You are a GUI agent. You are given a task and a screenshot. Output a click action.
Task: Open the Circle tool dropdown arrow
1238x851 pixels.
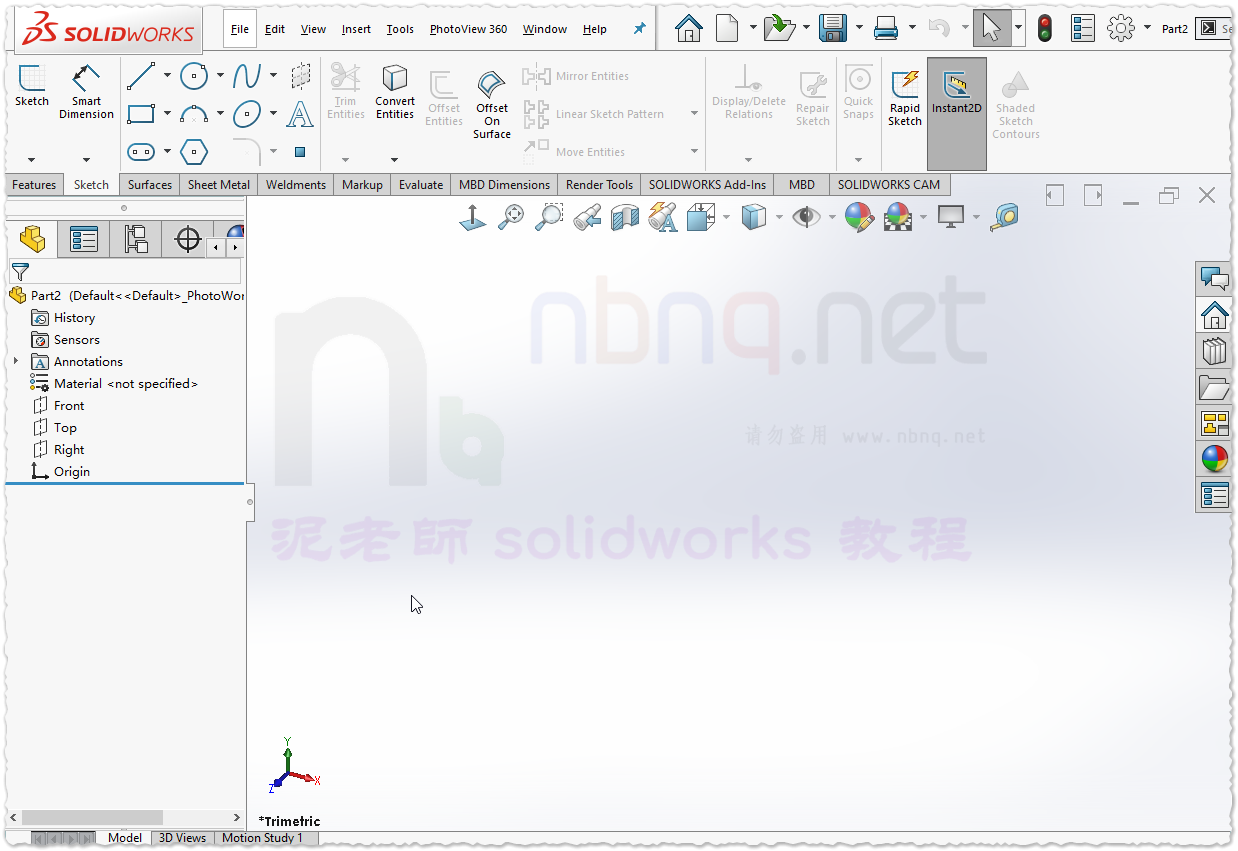pyautogui.click(x=220, y=76)
